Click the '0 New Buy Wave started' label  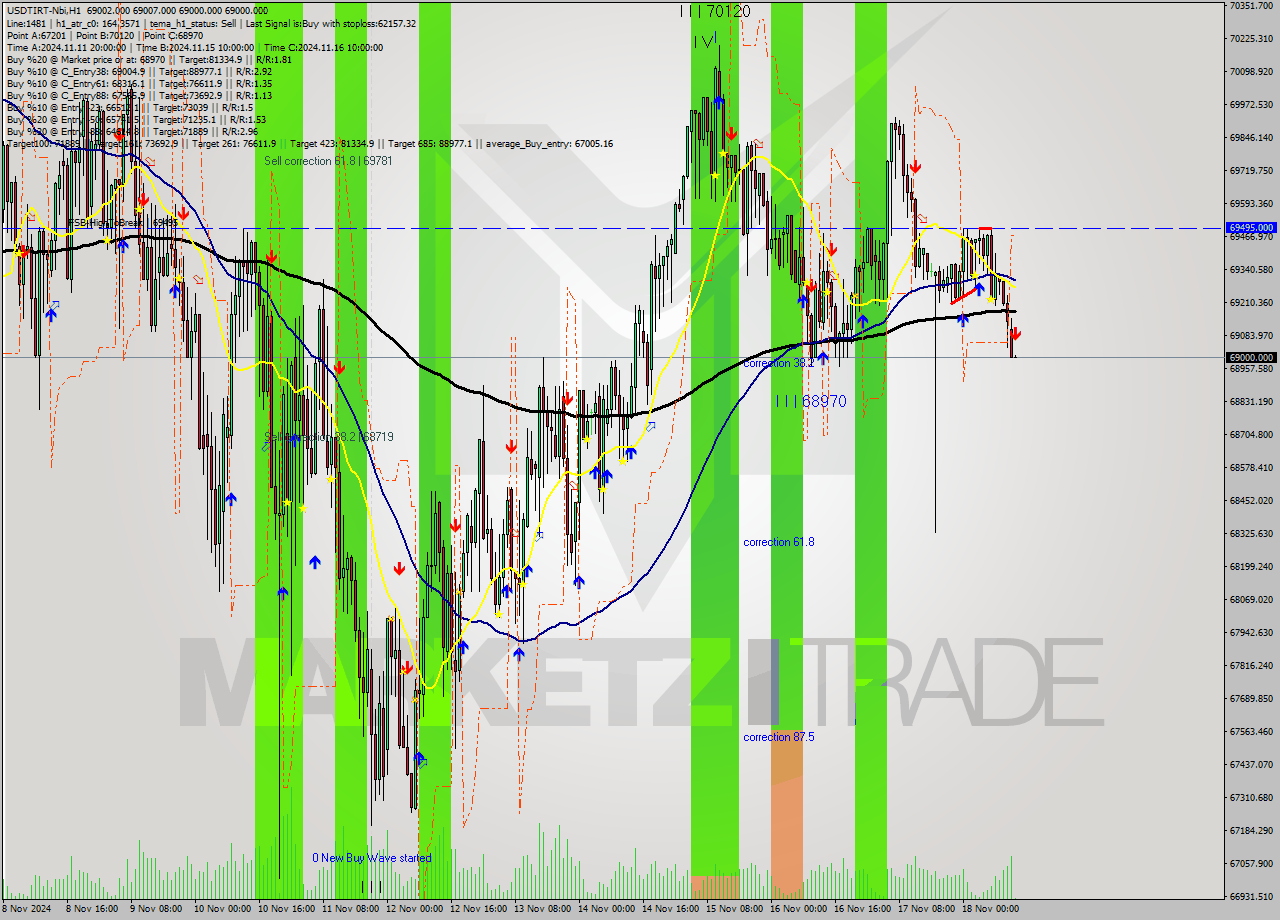372,858
